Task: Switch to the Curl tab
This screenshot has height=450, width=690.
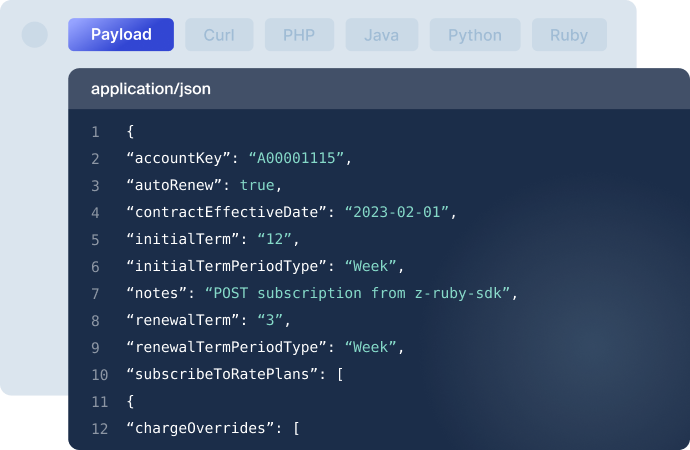Action: pyautogui.click(x=219, y=35)
